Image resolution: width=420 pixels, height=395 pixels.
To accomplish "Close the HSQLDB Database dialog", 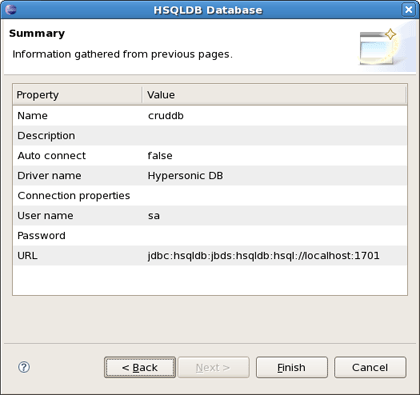I will (x=408, y=9).
